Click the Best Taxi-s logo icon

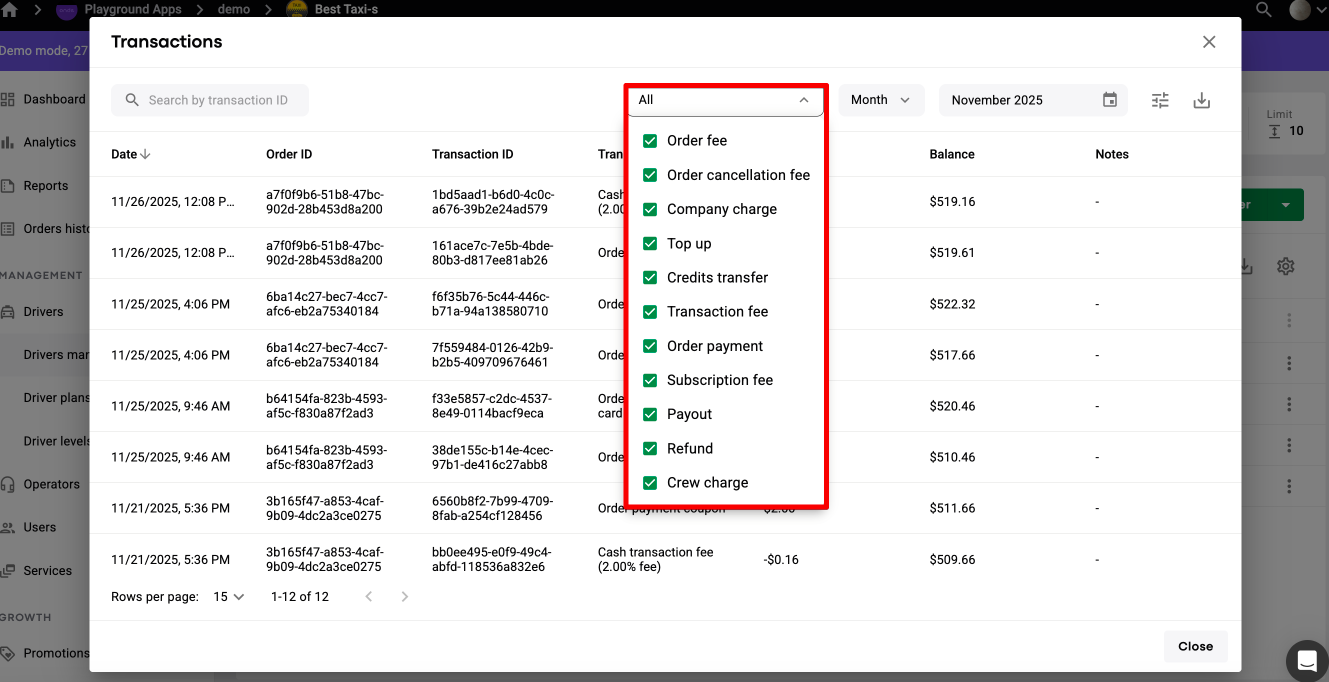(296, 10)
